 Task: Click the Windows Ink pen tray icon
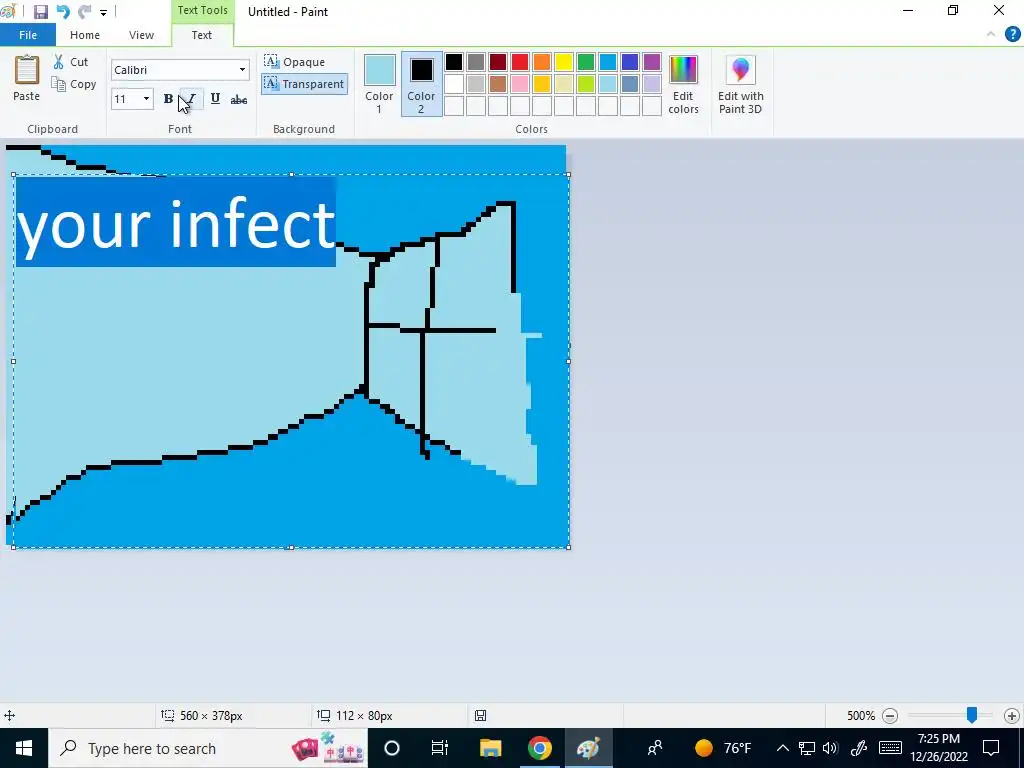pyautogui.click(x=858, y=748)
